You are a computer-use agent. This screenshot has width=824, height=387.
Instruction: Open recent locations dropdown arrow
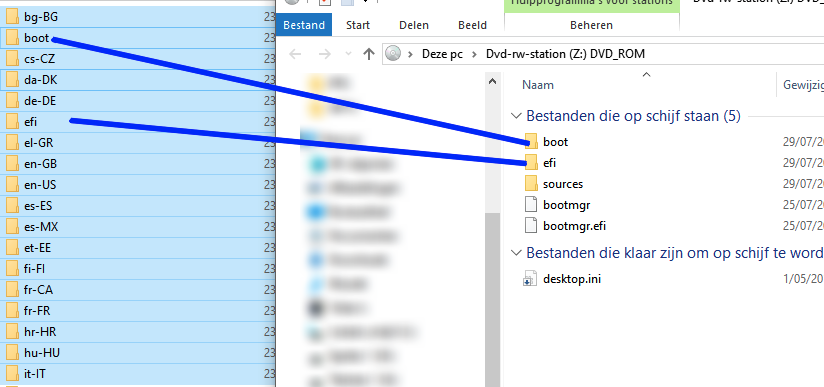click(348, 54)
